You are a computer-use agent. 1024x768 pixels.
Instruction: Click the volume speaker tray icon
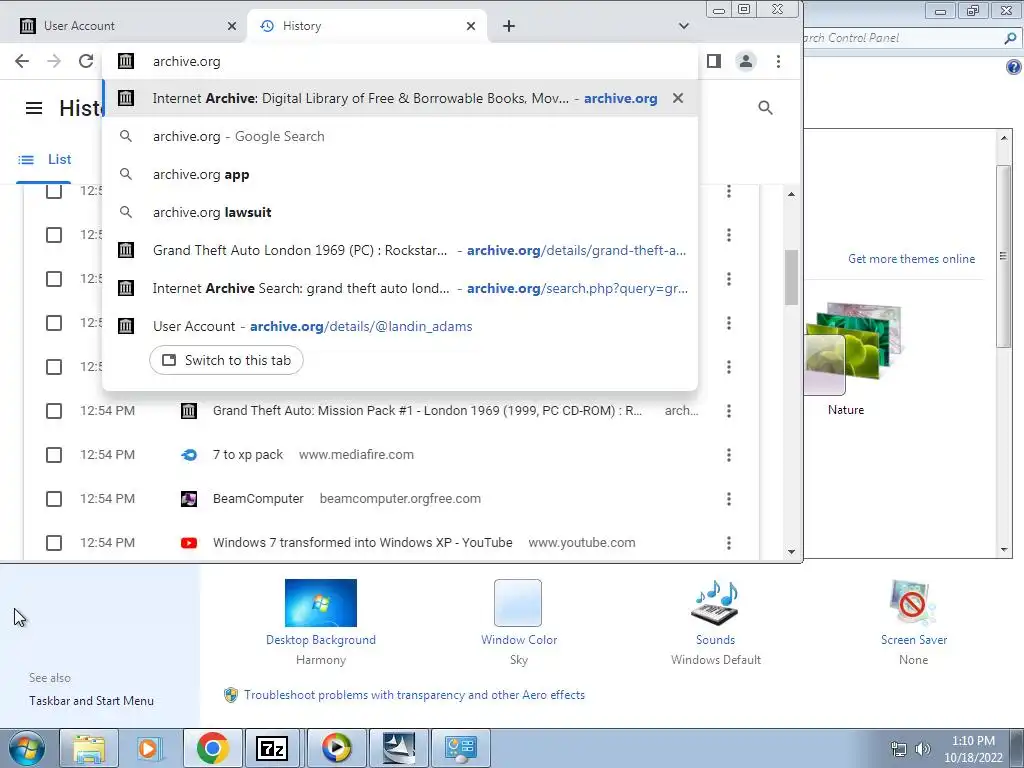(x=923, y=749)
